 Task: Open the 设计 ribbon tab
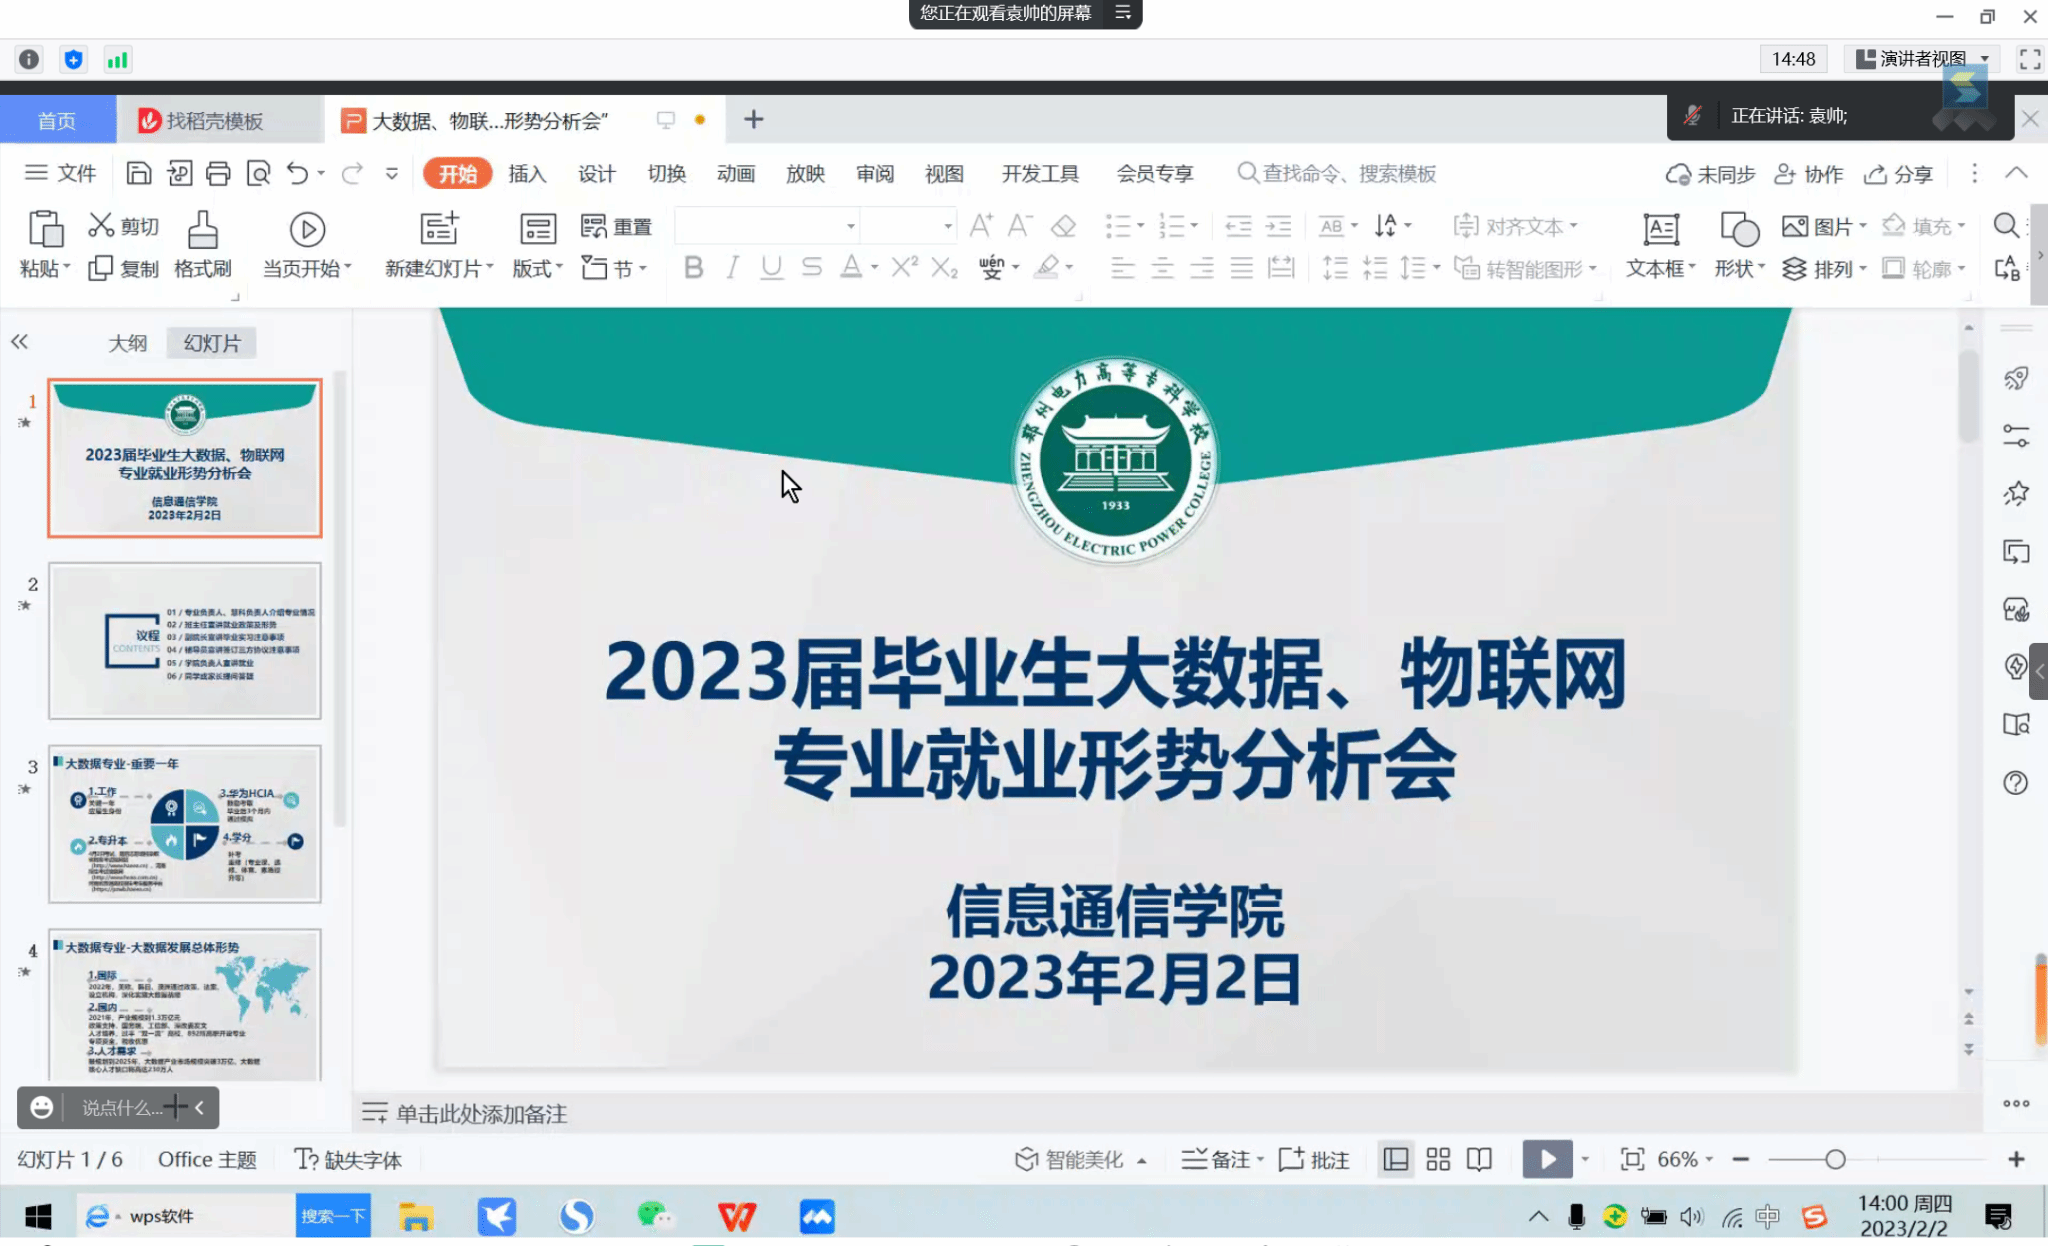597,174
